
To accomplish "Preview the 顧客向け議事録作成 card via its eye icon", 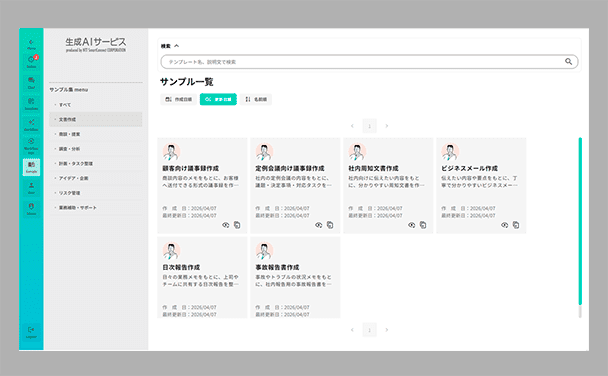I will pos(226,225).
